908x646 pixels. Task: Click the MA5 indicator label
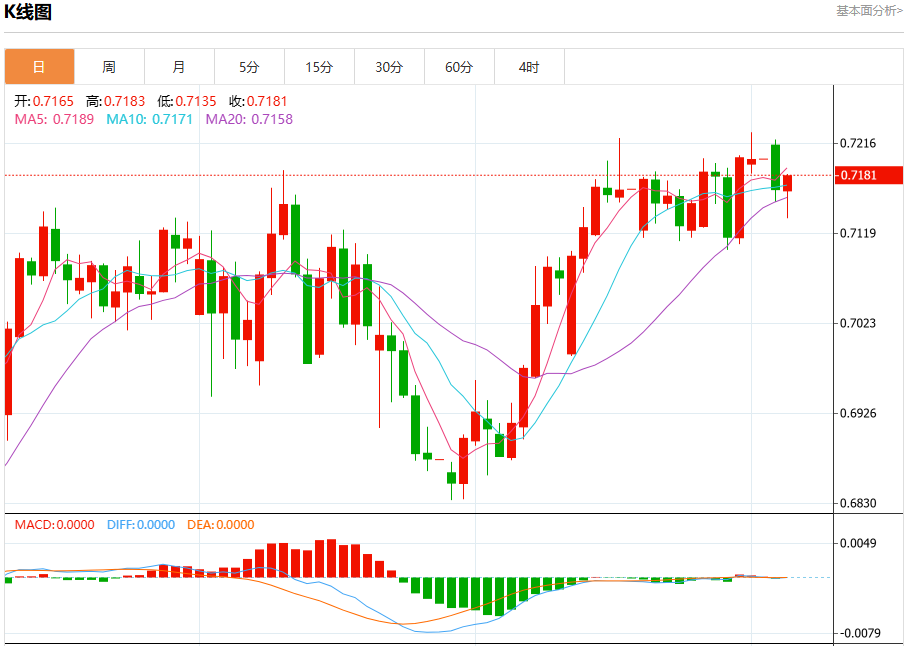coord(54,119)
